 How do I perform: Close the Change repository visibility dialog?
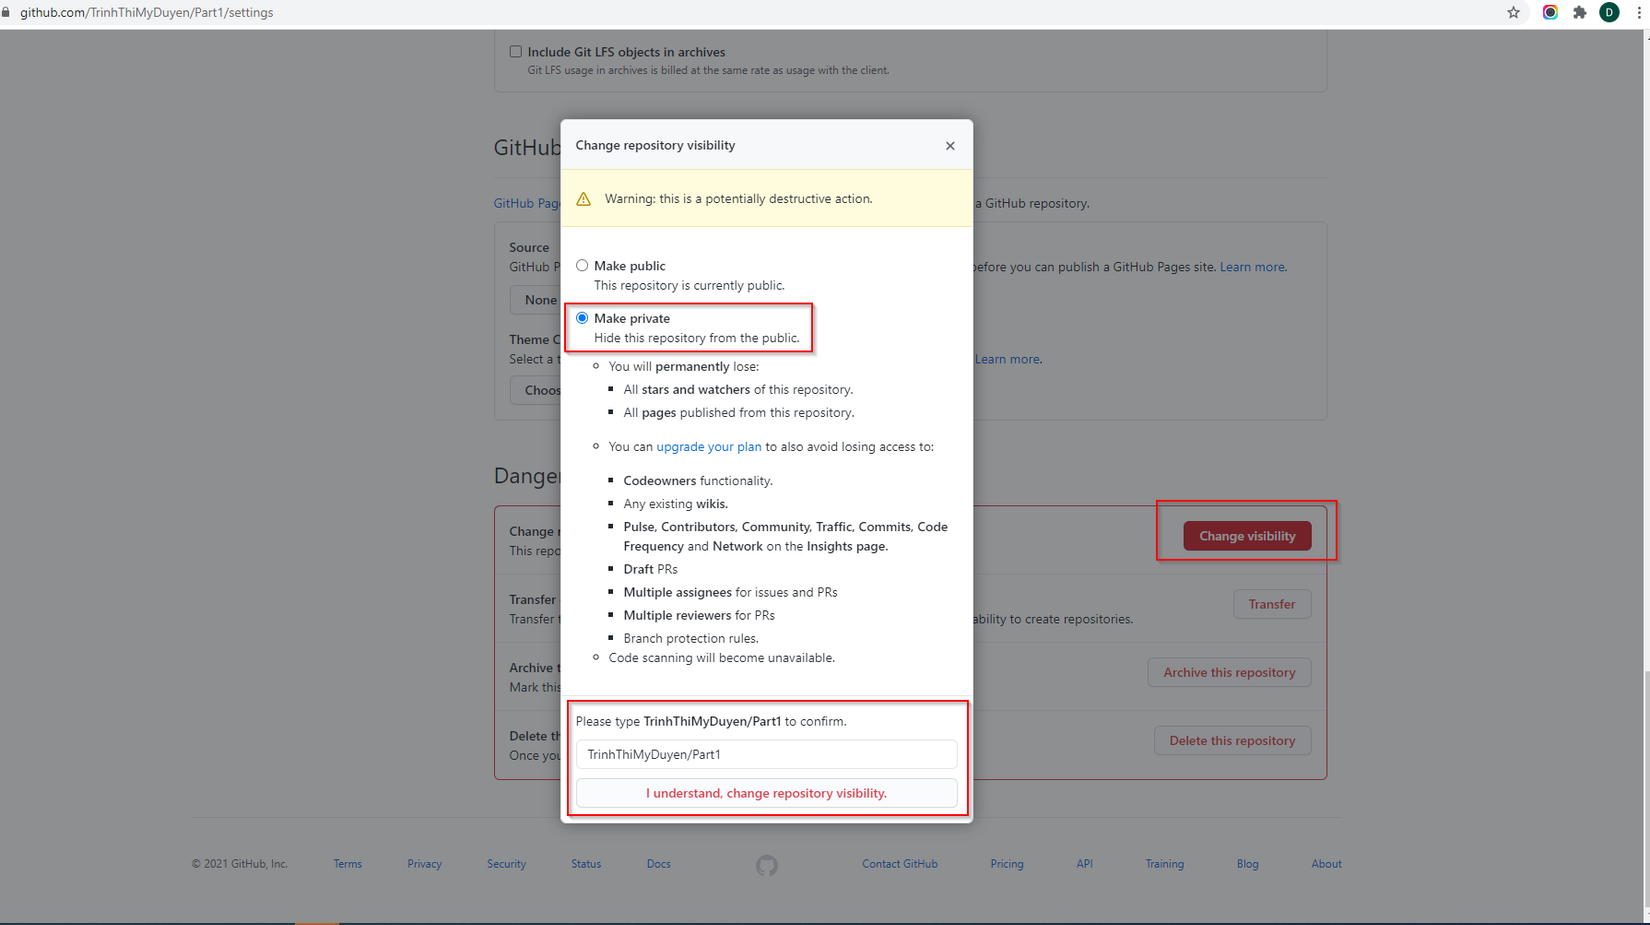950,146
